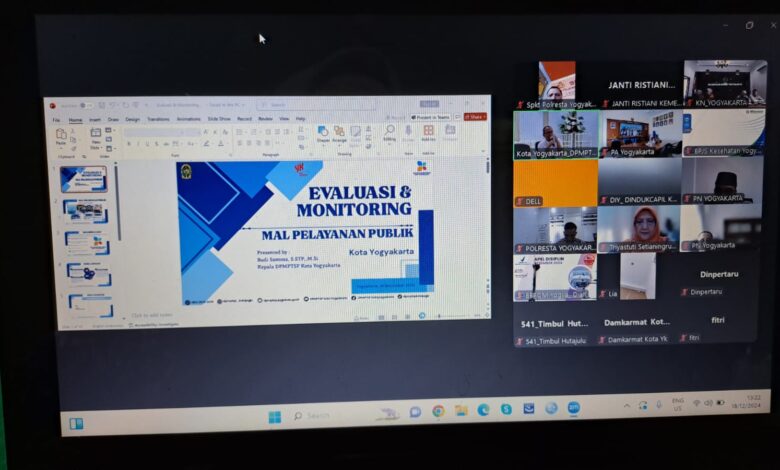Open the Paste dropdown arrow

(x=61, y=148)
